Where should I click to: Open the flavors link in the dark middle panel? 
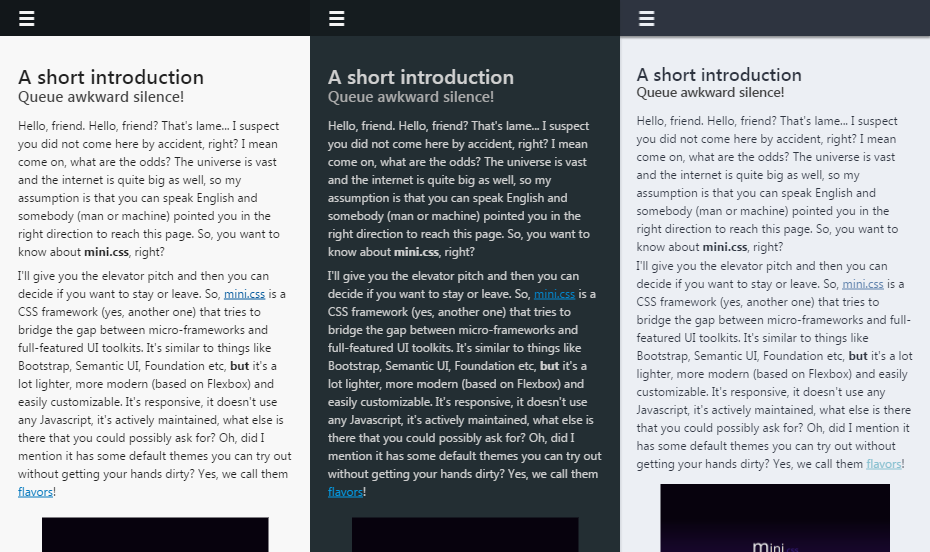click(345, 492)
